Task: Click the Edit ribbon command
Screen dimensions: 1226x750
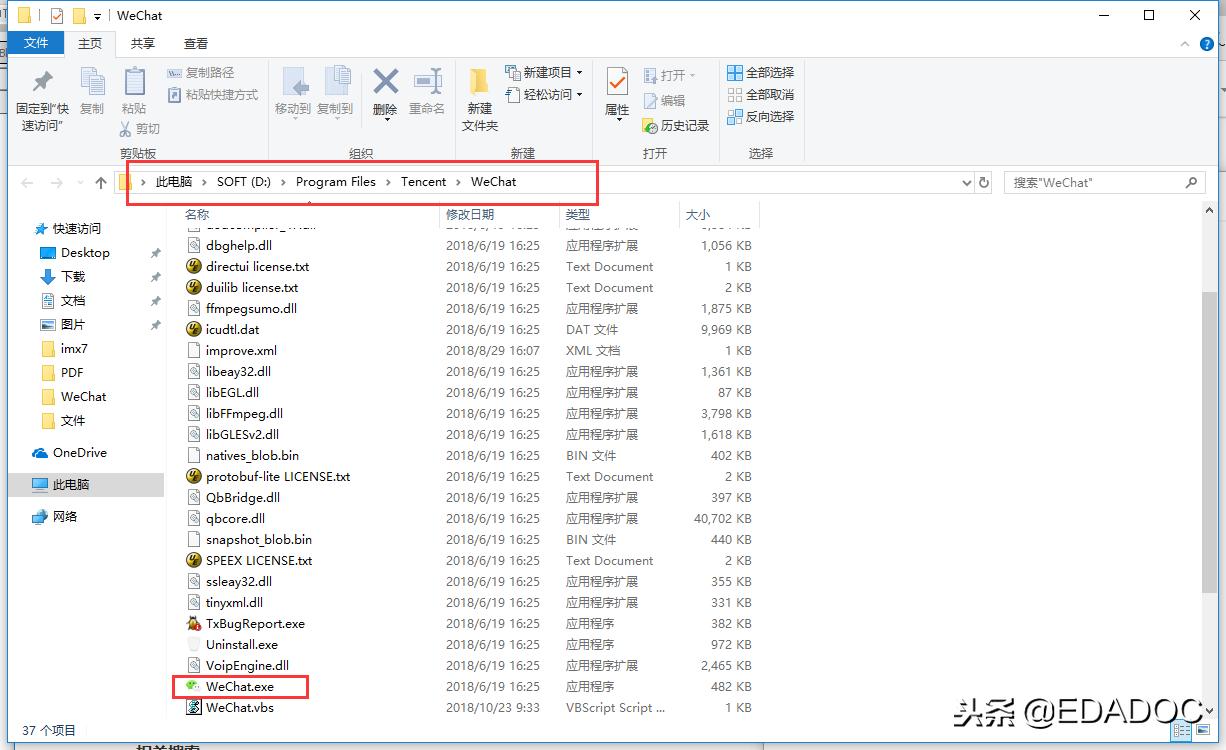Action: (x=664, y=100)
